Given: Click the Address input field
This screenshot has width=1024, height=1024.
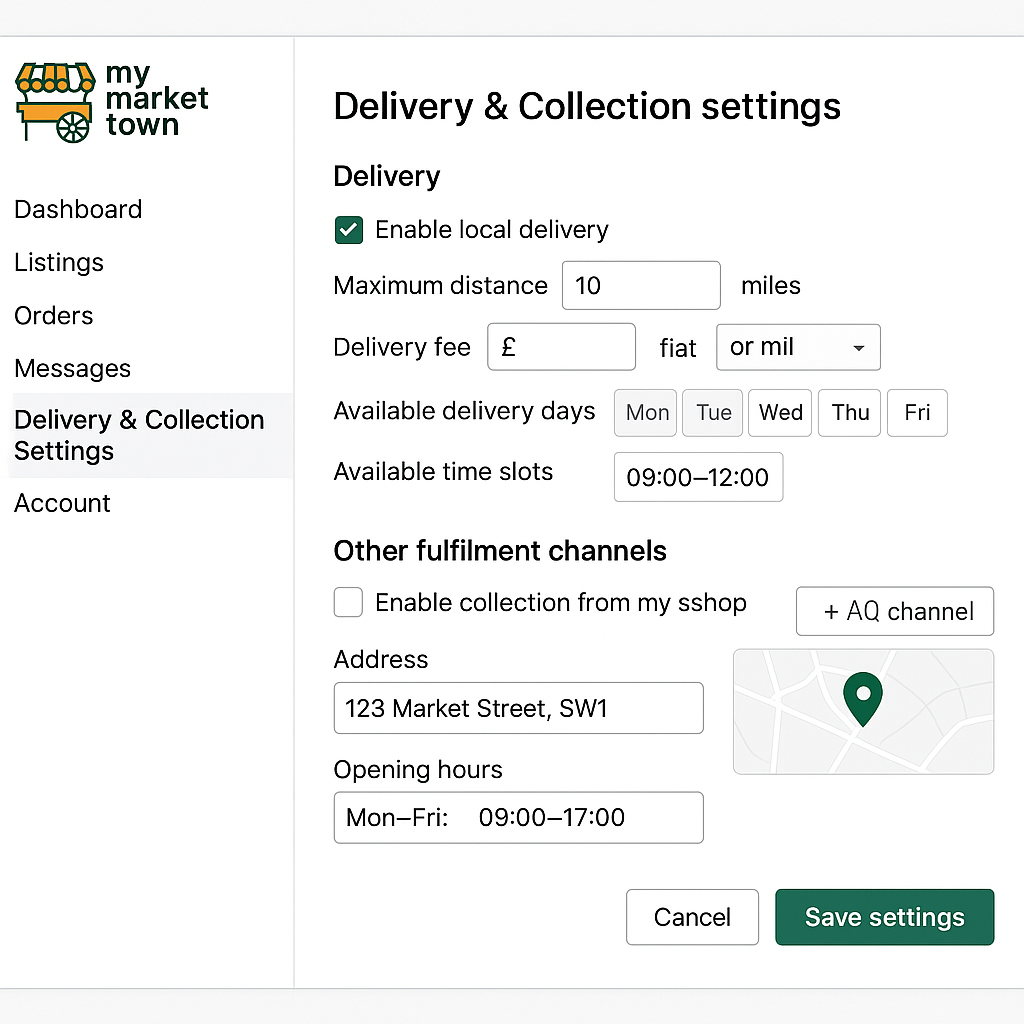Looking at the screenshot, I should point(518,708).
